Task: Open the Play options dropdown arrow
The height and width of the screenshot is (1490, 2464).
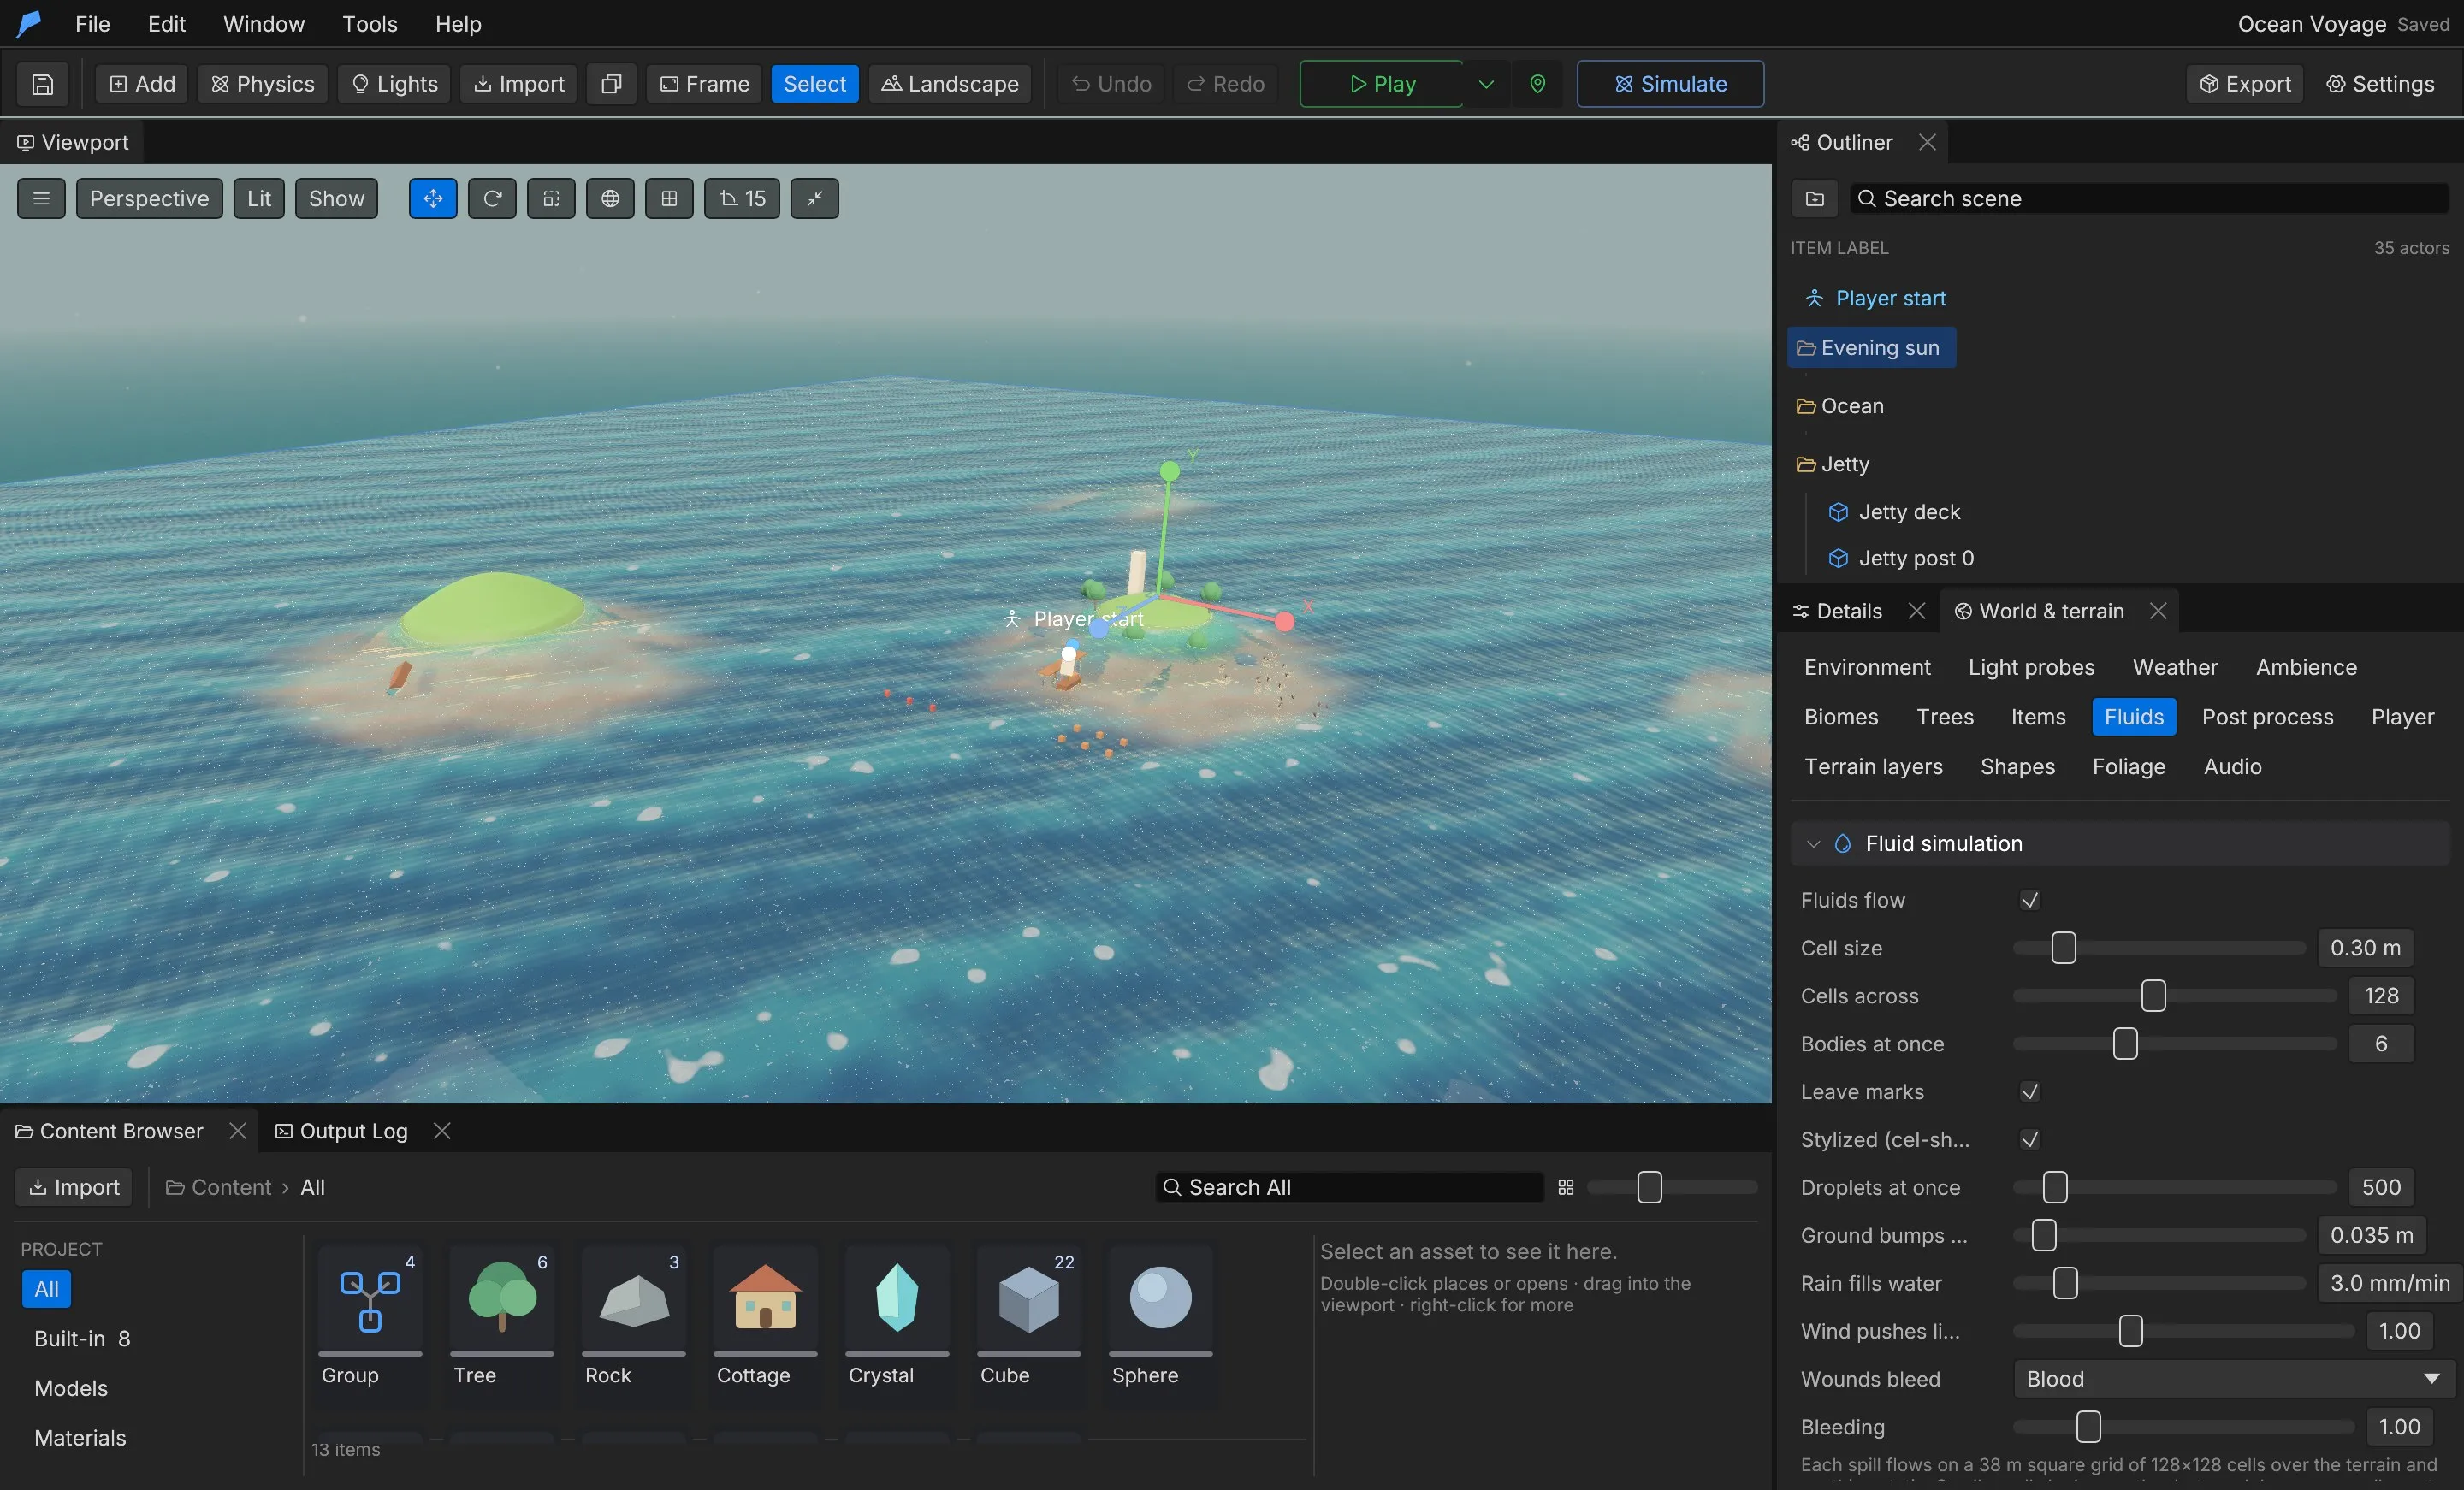Action: point(1486,84)
